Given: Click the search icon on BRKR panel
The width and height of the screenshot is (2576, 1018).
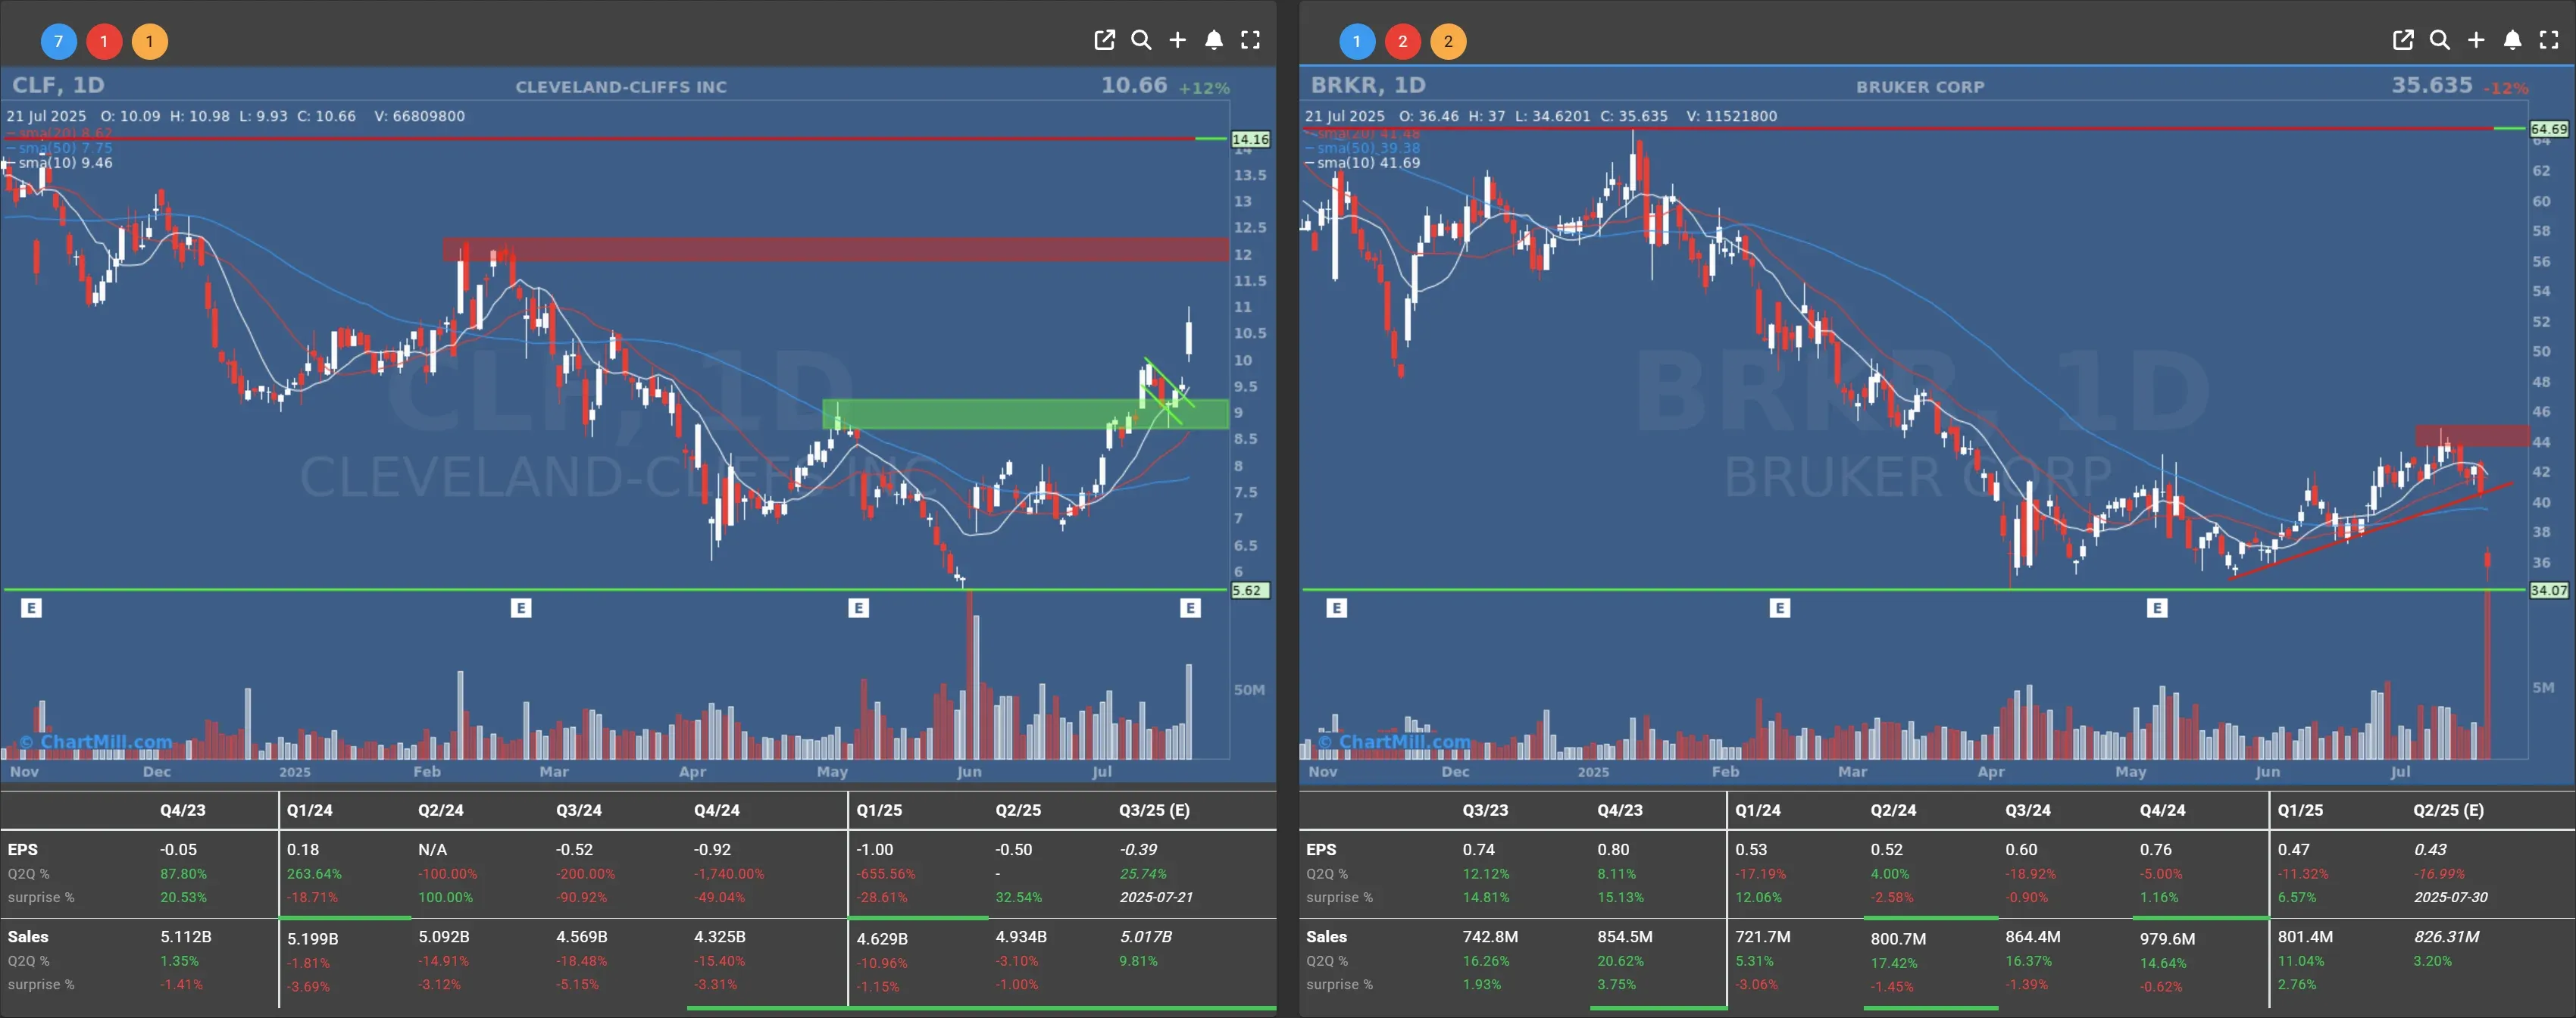Looking at the screenshot, I should [2439, 40].
